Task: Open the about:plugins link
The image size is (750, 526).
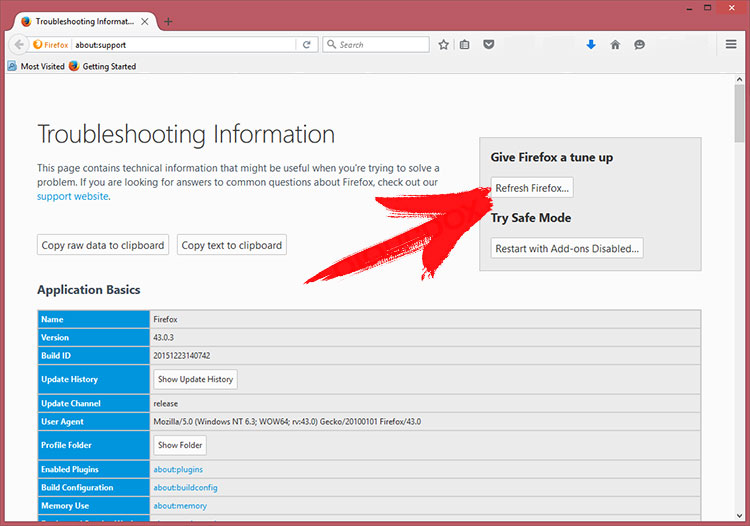Action: (178, 470)
